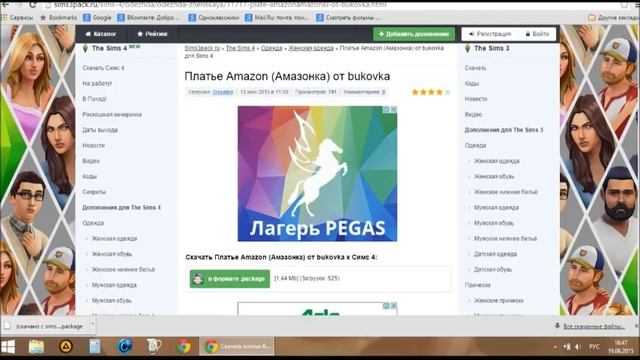Open Детская одежда under The Sims 3

[x=495, y=254]
